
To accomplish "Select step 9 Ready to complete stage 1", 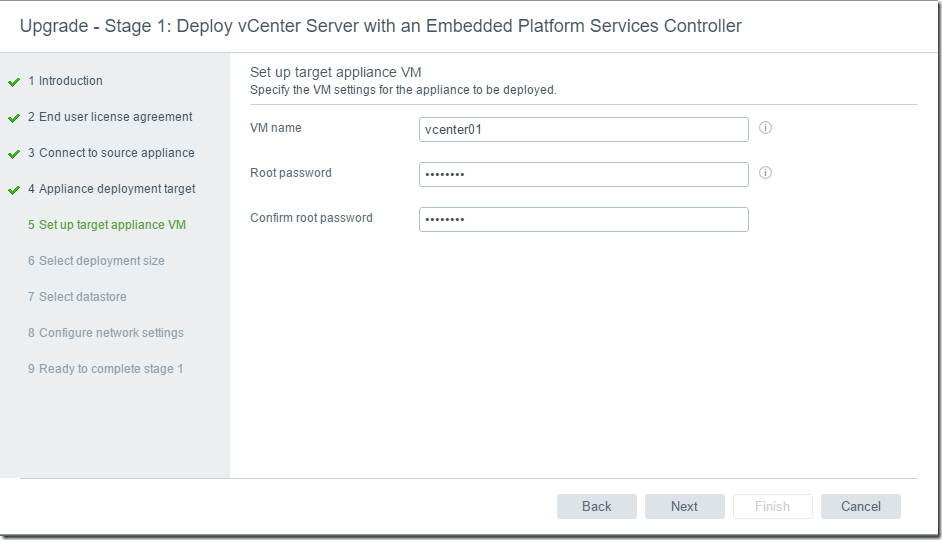I will pos(105,369).
